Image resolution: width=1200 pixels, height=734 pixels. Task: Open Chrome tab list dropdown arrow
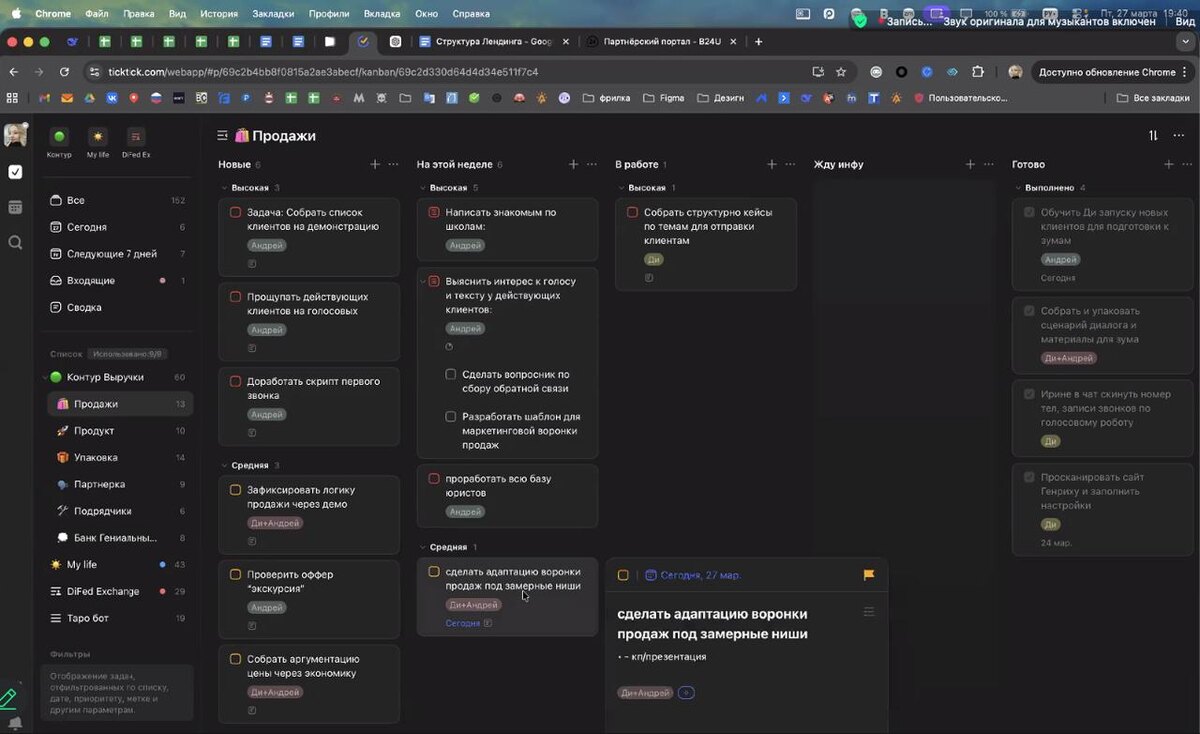coord(1185,42)
